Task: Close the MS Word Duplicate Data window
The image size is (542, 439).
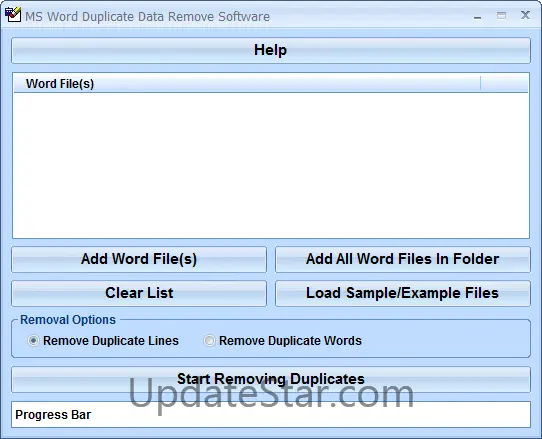Action: [525, 15]
